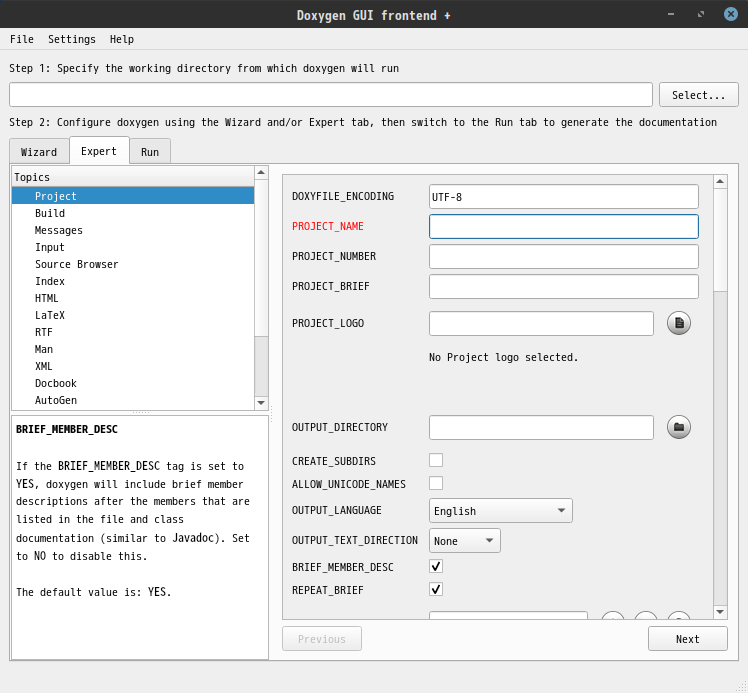Close the Doxygen GUI frontend window
Image resolution: width=748 pixels, height=693 pixels.
(x=730, y=14)
